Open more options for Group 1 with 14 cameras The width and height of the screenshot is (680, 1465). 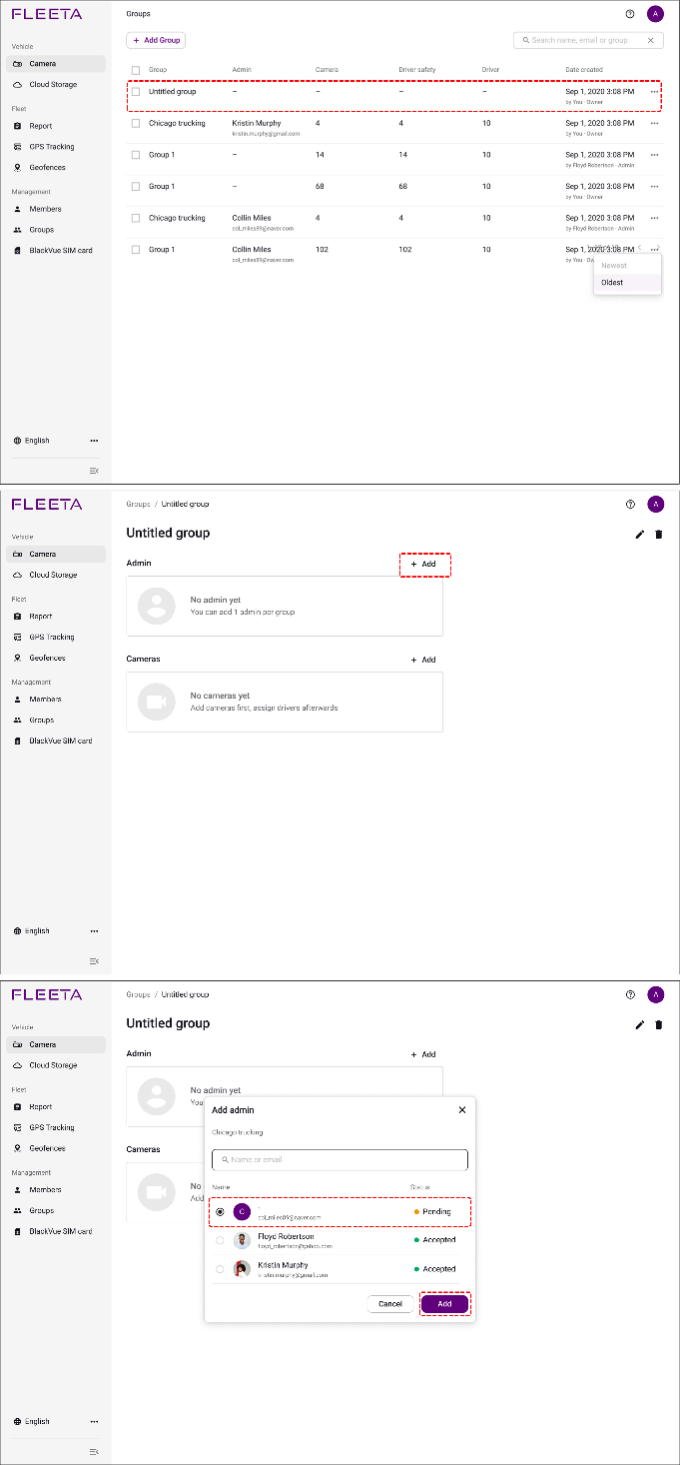point(654,155)
